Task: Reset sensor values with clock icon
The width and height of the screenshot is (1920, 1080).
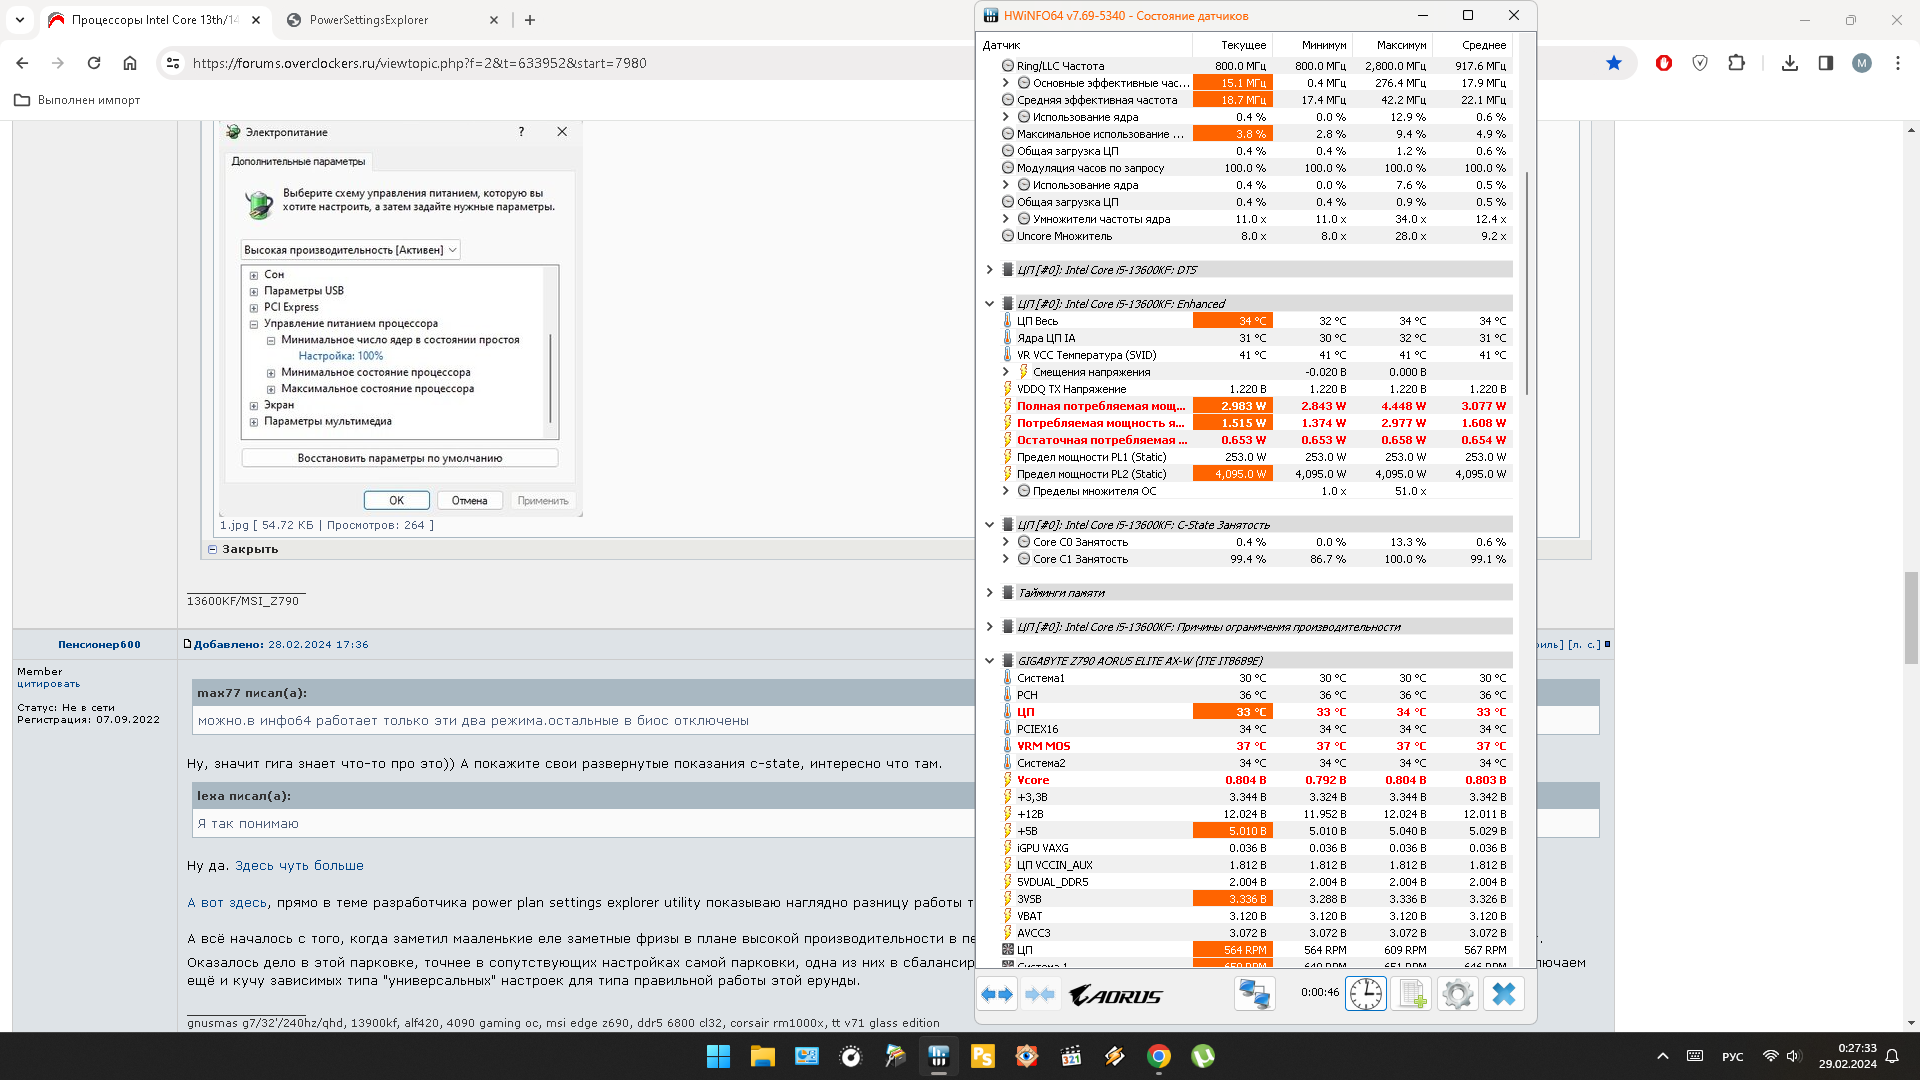Action: pyautogui.click(x=1365, y=994)
